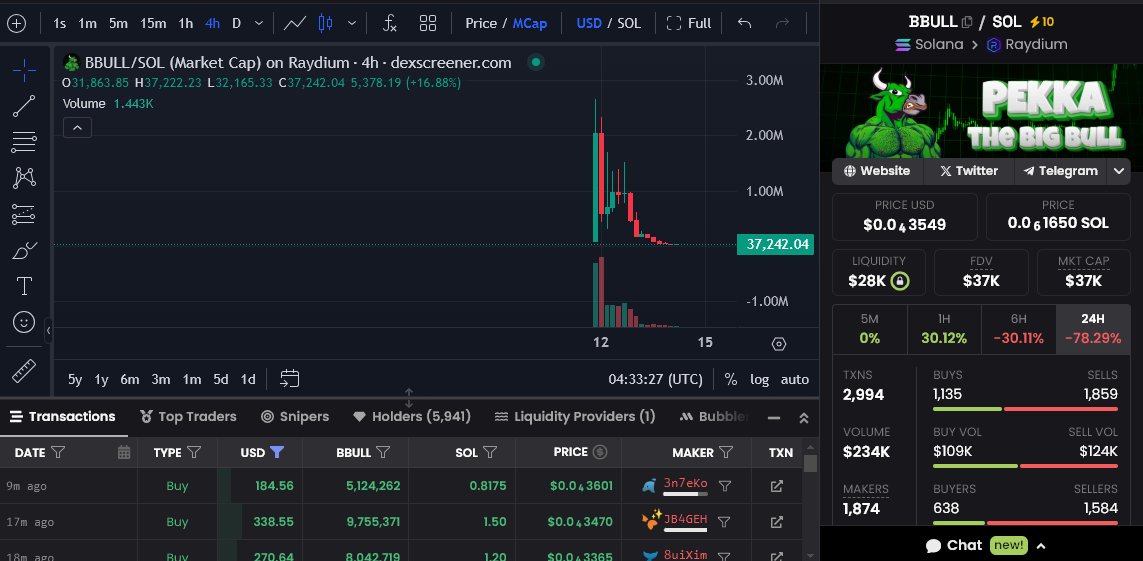The image size is (1143, 561).
Task: Select the pattern drawing tool
Action: tap(24, 178)
